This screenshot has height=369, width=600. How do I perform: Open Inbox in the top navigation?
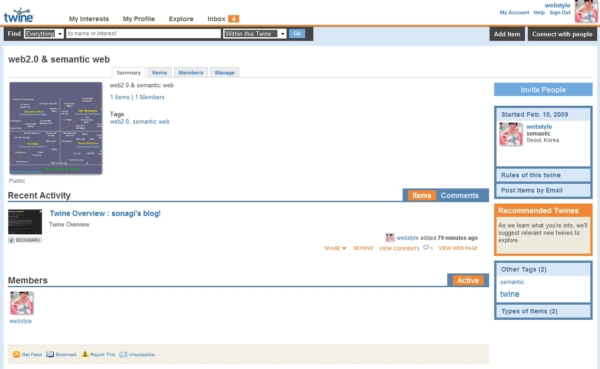(x=216, y=19)
